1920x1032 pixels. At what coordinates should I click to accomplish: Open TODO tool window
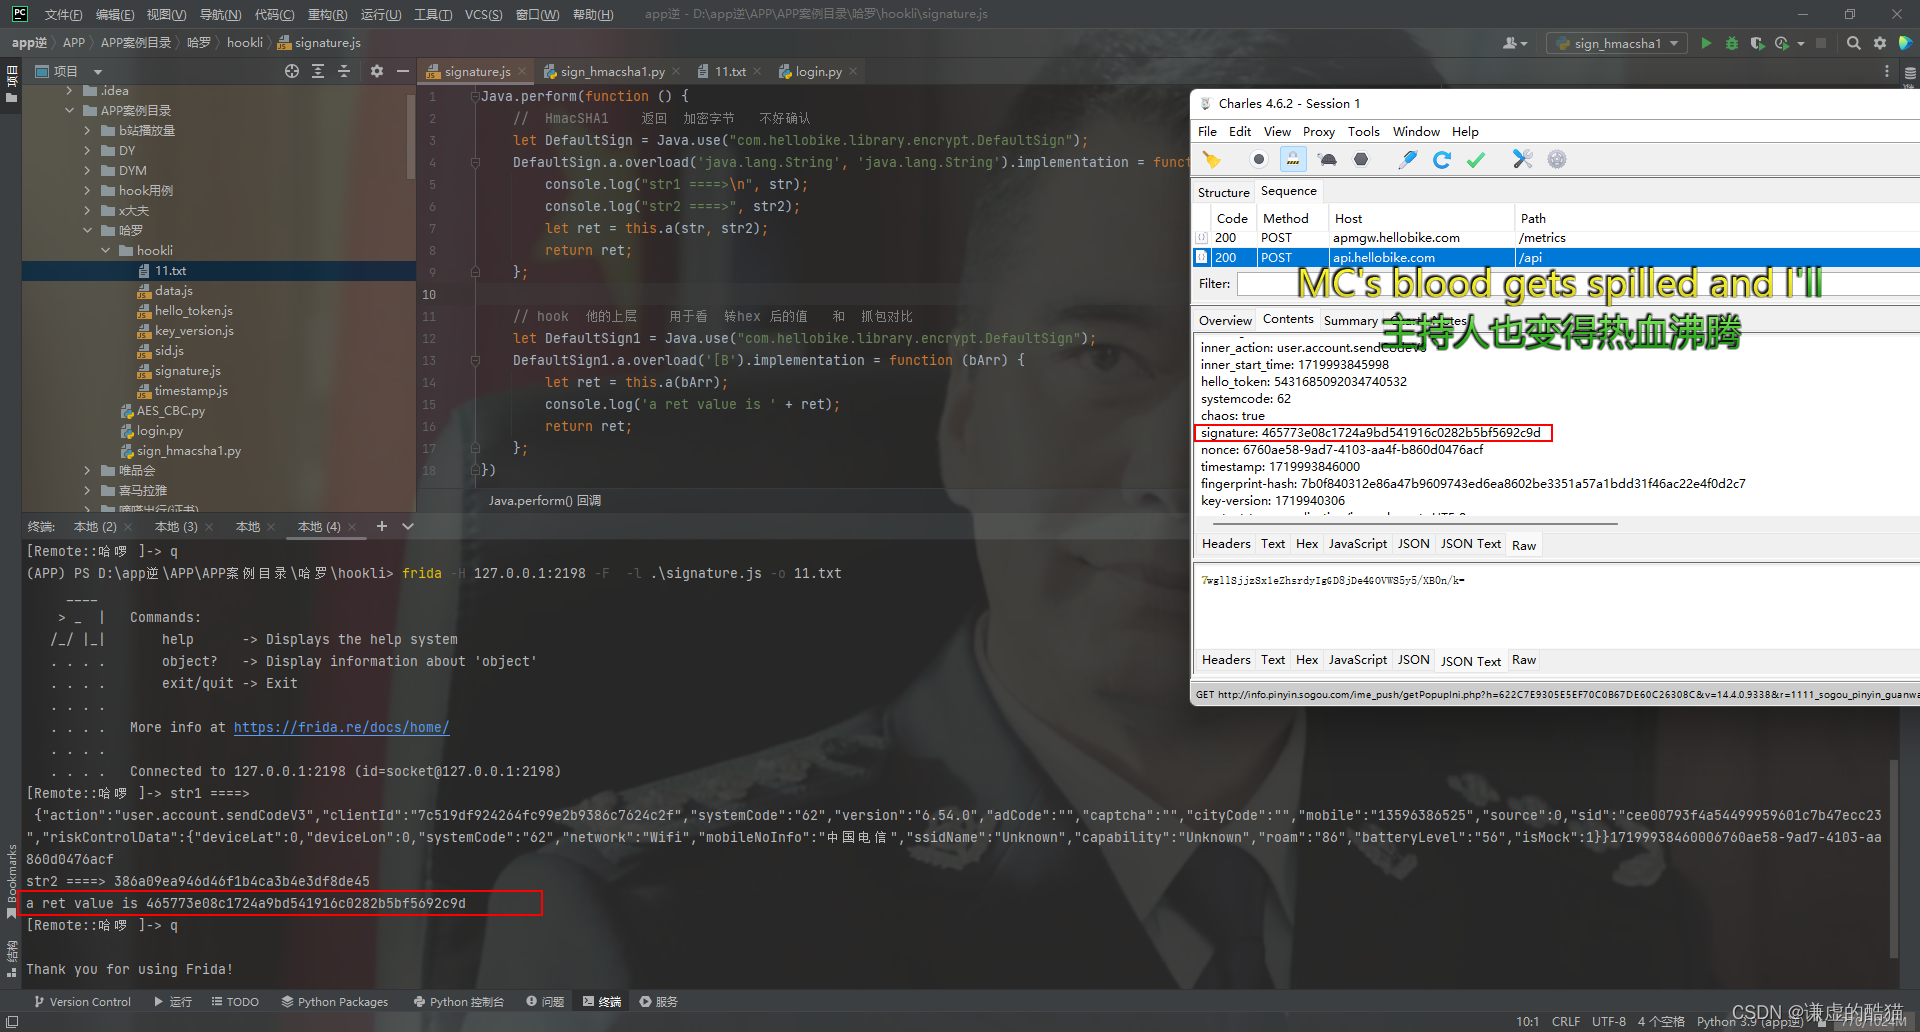235,1001
